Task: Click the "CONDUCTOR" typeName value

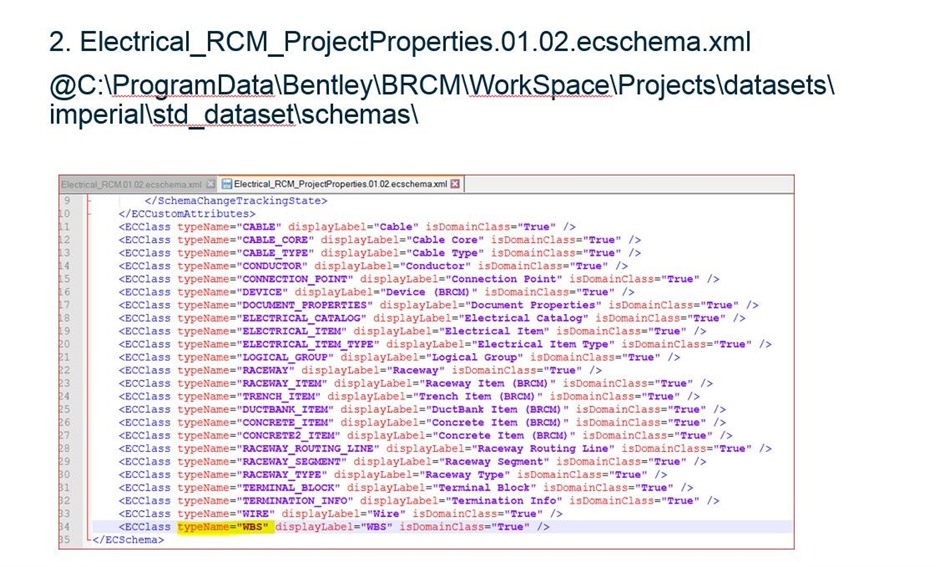Action: [272, 266]
